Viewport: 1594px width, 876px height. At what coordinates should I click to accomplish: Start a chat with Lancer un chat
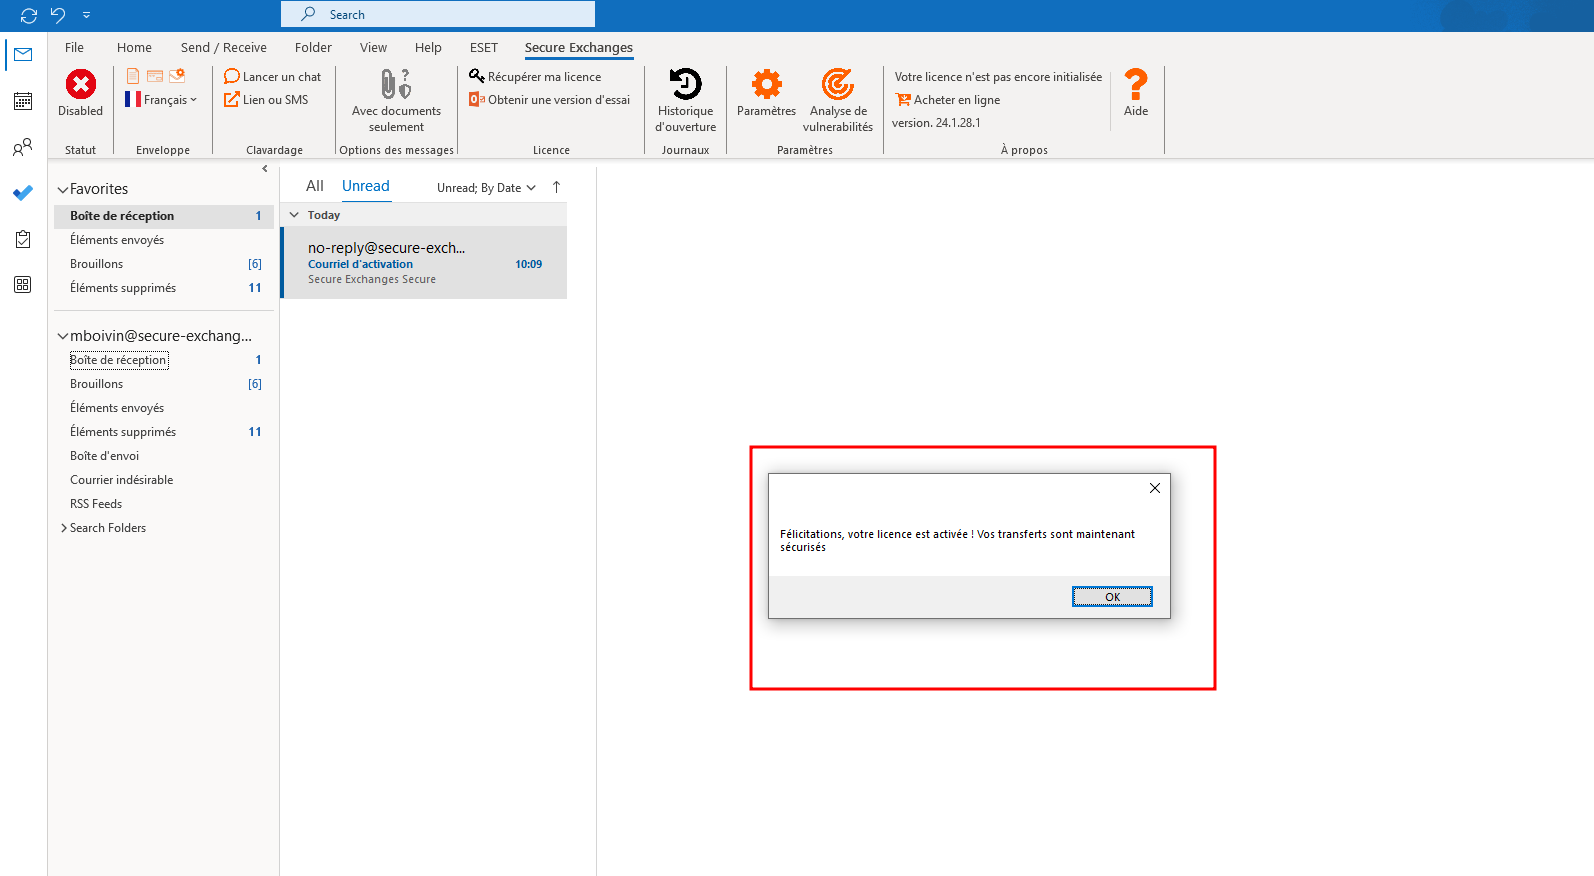[273, 77]
